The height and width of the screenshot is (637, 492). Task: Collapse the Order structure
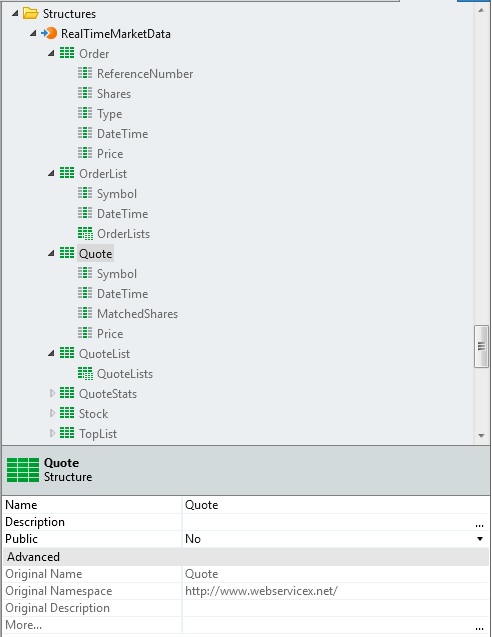[51, 53]
